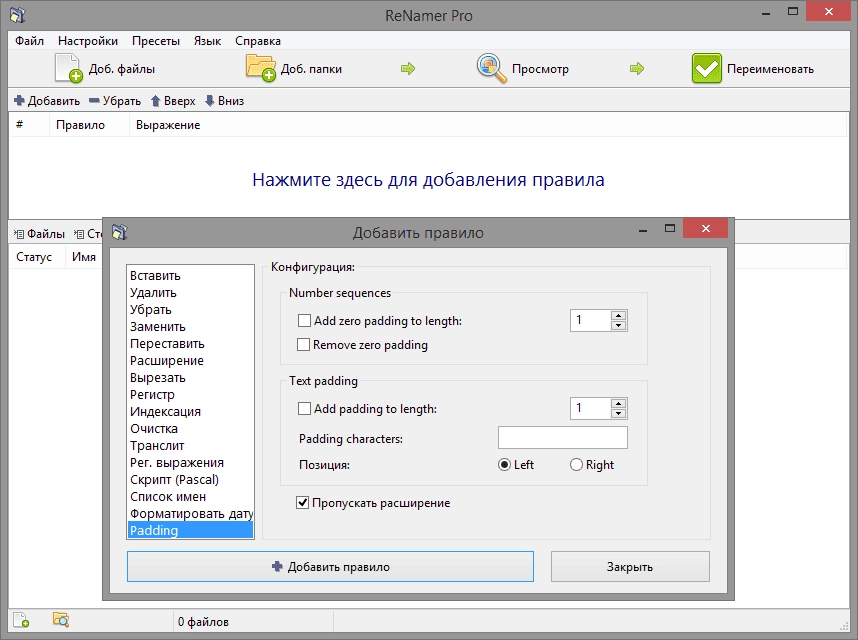Select the Скрипт (Pascal) rule
Viewport: 858px width, 640px height.
coord(190,480)
